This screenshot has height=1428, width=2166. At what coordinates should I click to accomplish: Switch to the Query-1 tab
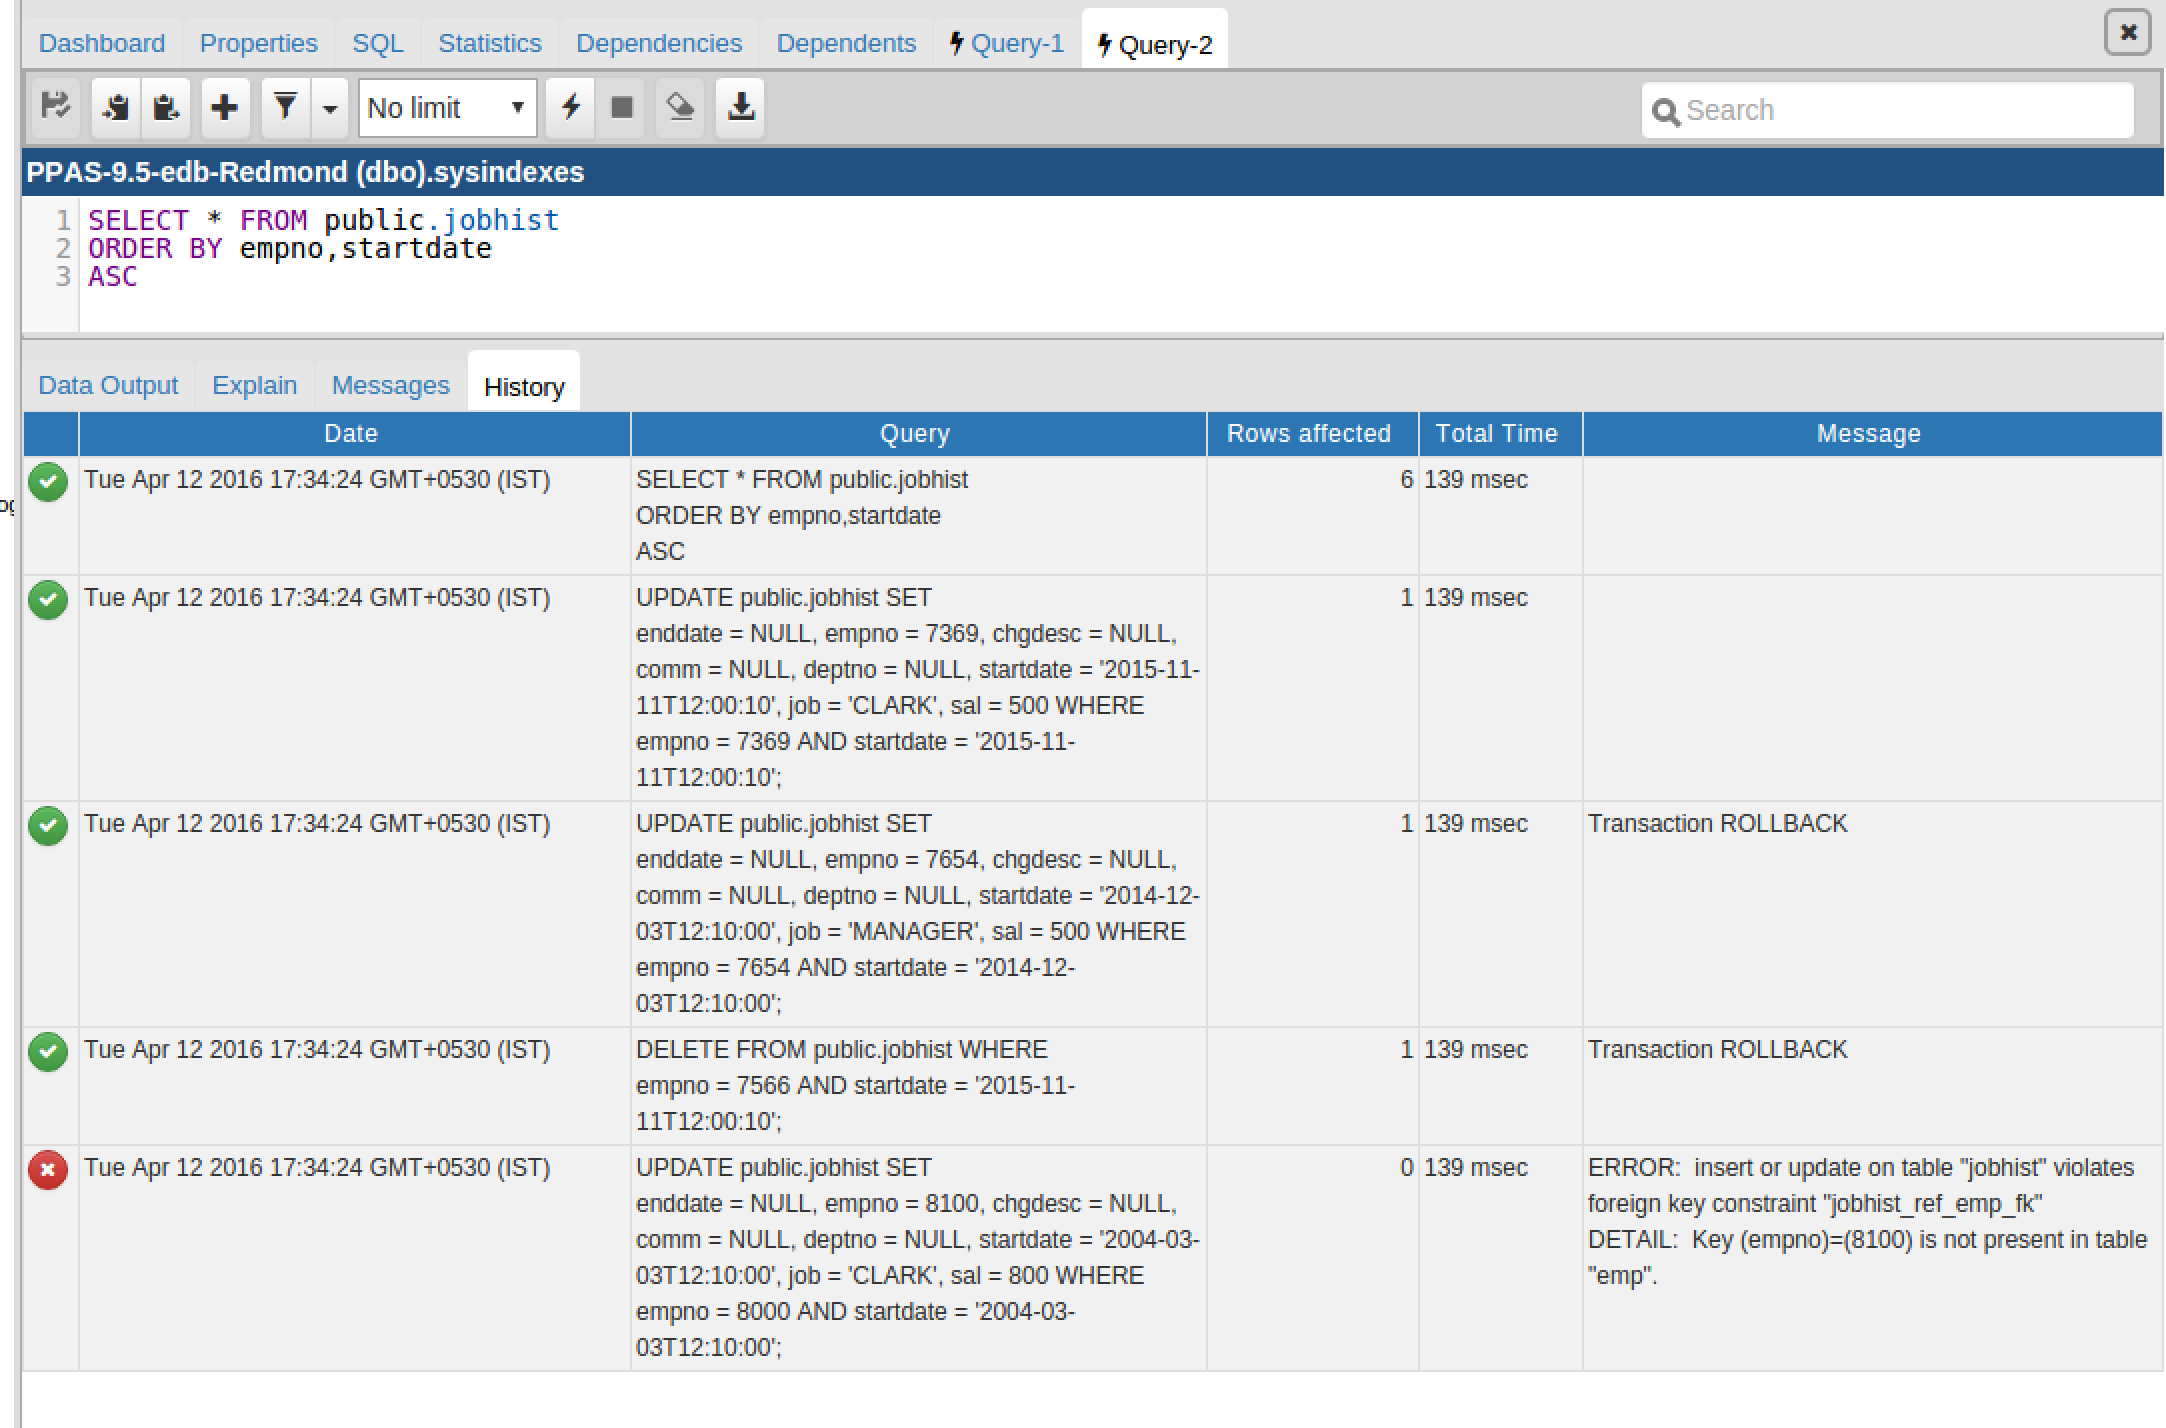pos(1007,44)
